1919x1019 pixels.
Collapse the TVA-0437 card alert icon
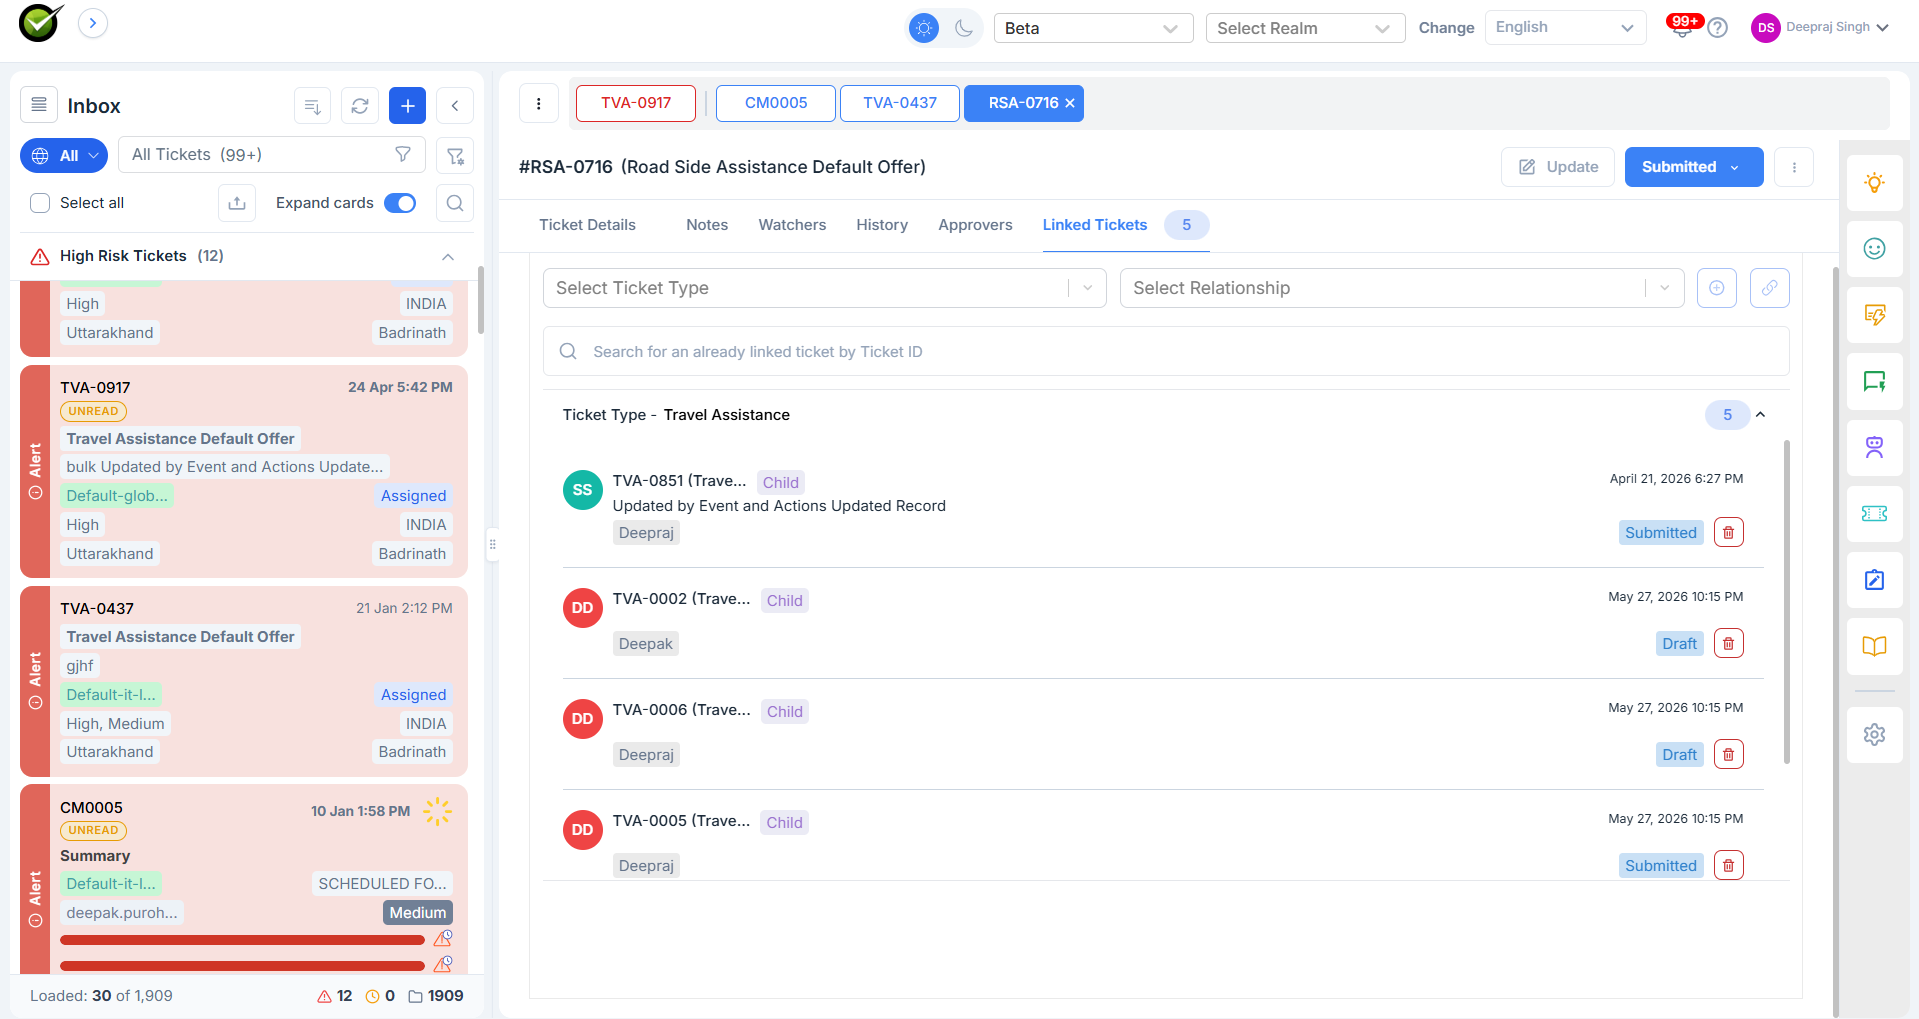(x=35, y=703)
